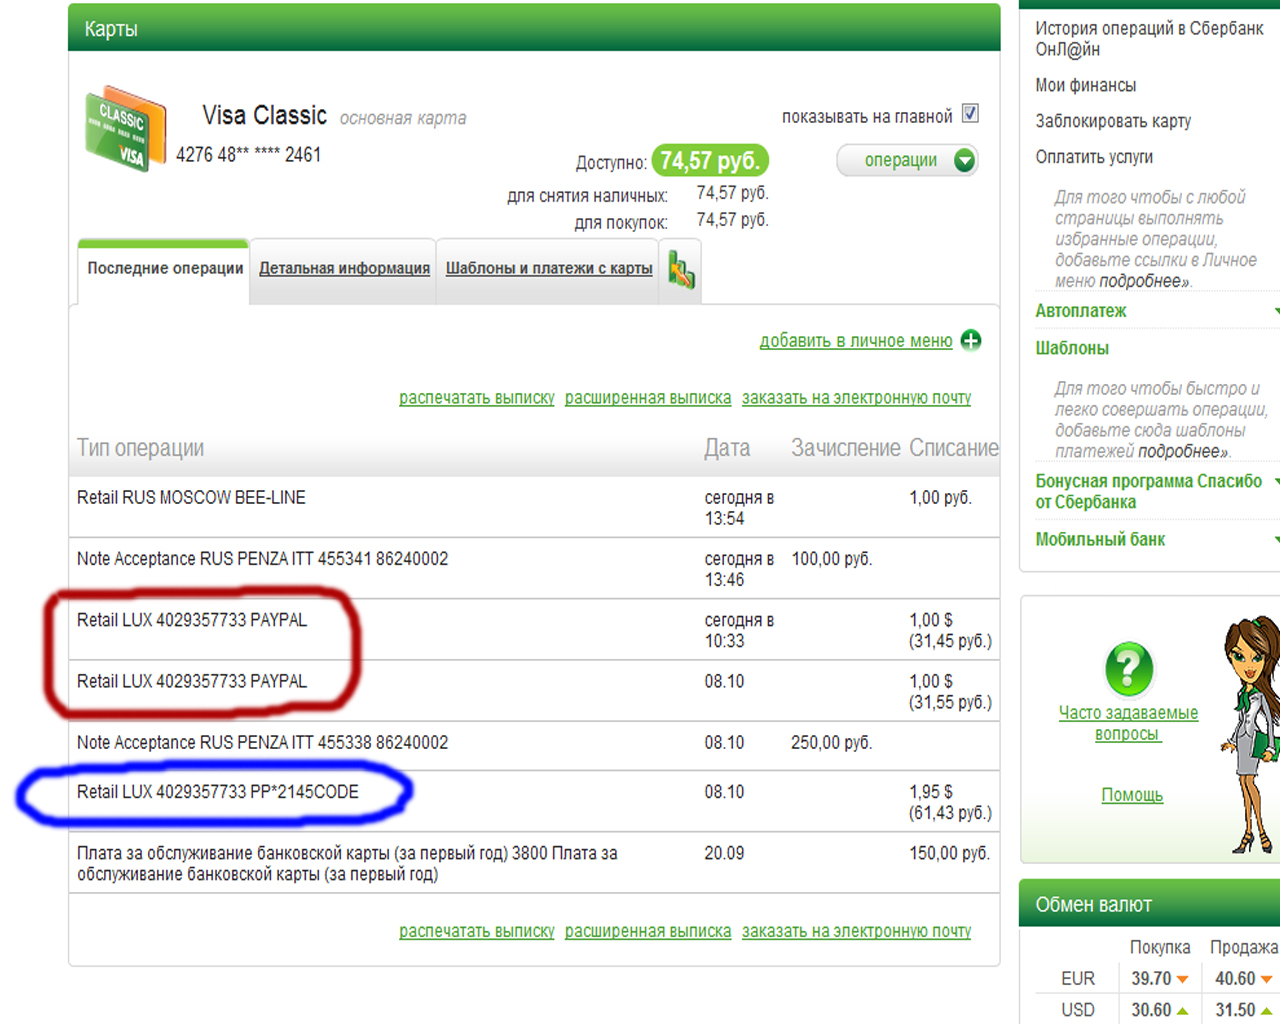Open Часто задаваемые вопросы link
The width and height of the screenshot is (1280, 1024).
click(1128, 723)
